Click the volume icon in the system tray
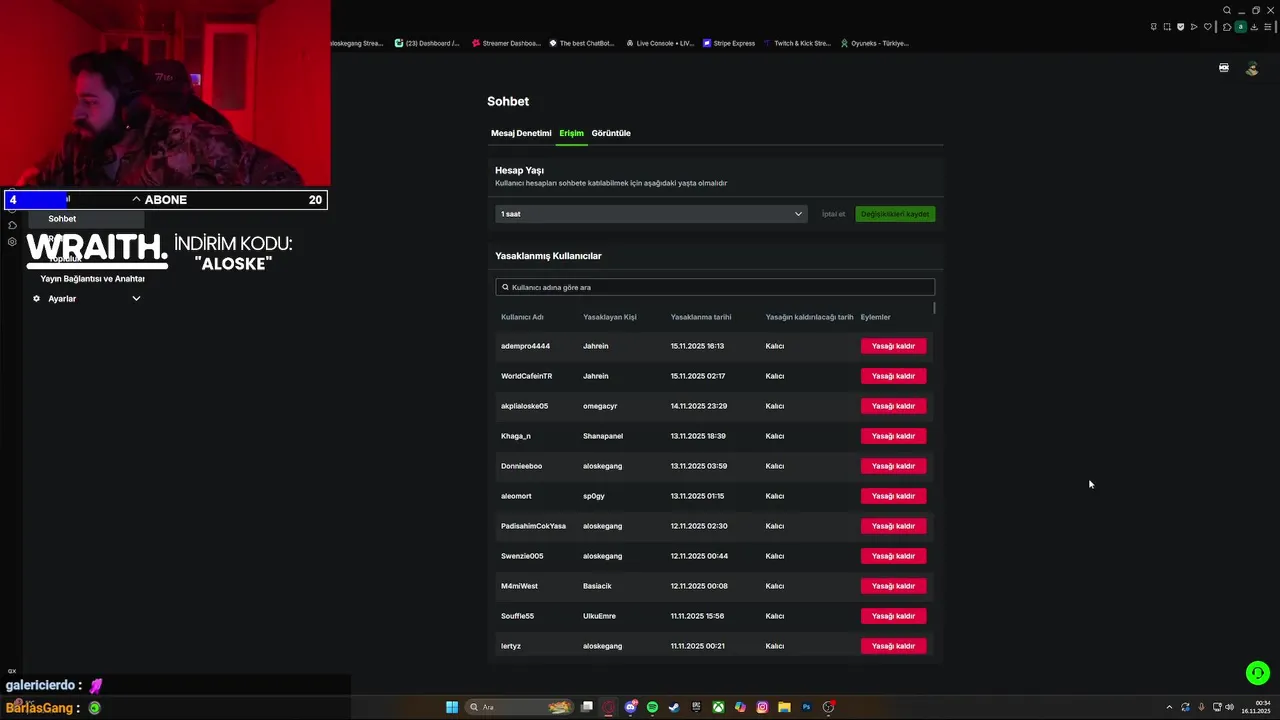 1229,707
